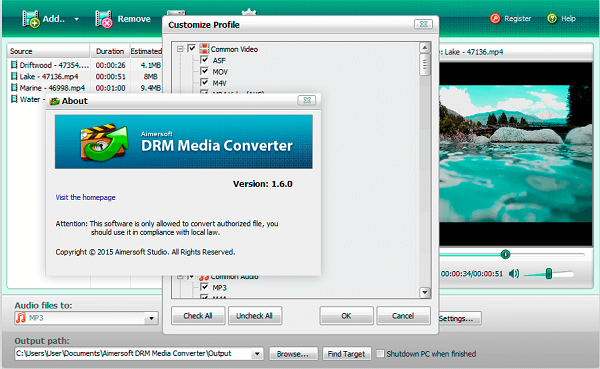This screenshot has height=369, width=600.
Task: Click the Common Audio category icon
Action: (x=204, y=277)
